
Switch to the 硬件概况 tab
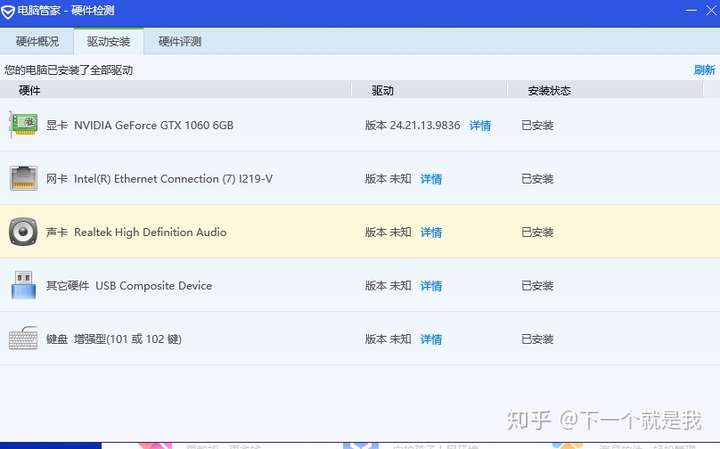tap(37, 41)
